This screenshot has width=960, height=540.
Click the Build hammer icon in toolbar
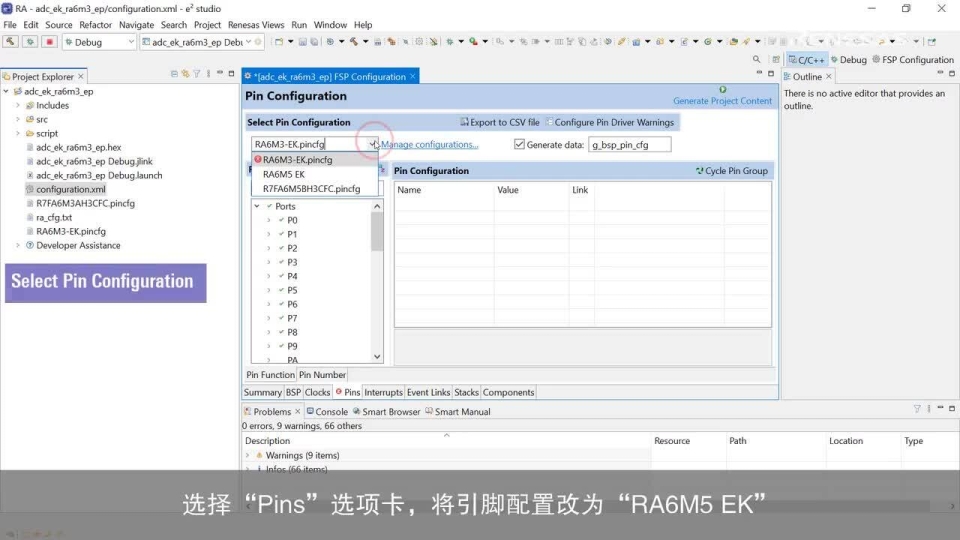(x=11, y=42)
